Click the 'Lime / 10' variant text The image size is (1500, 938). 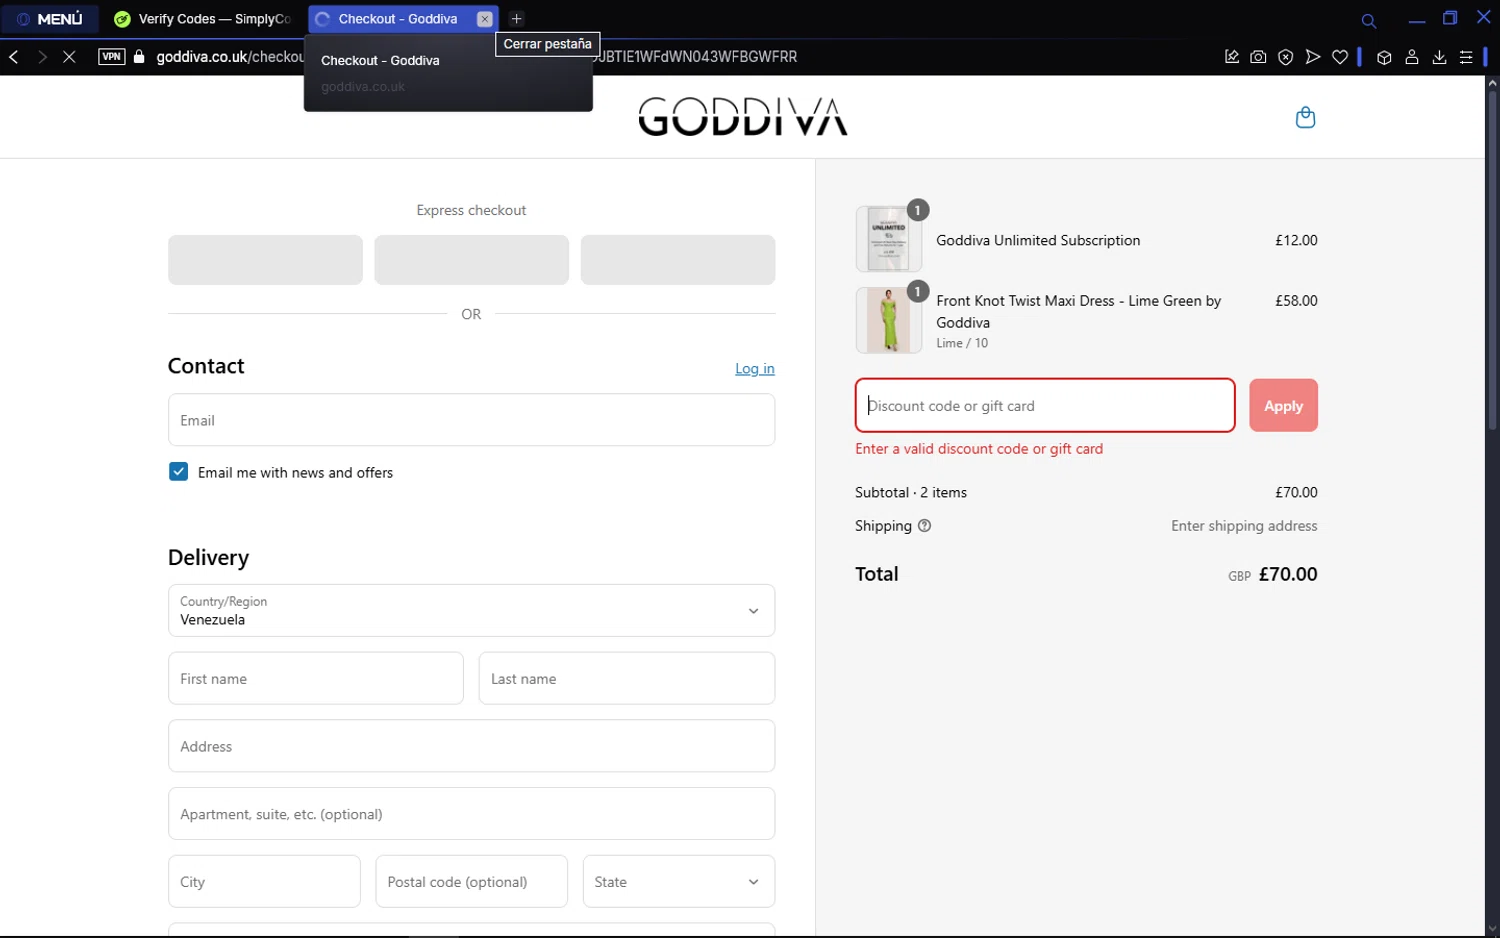pyautogui.click(x=962, y=343)
